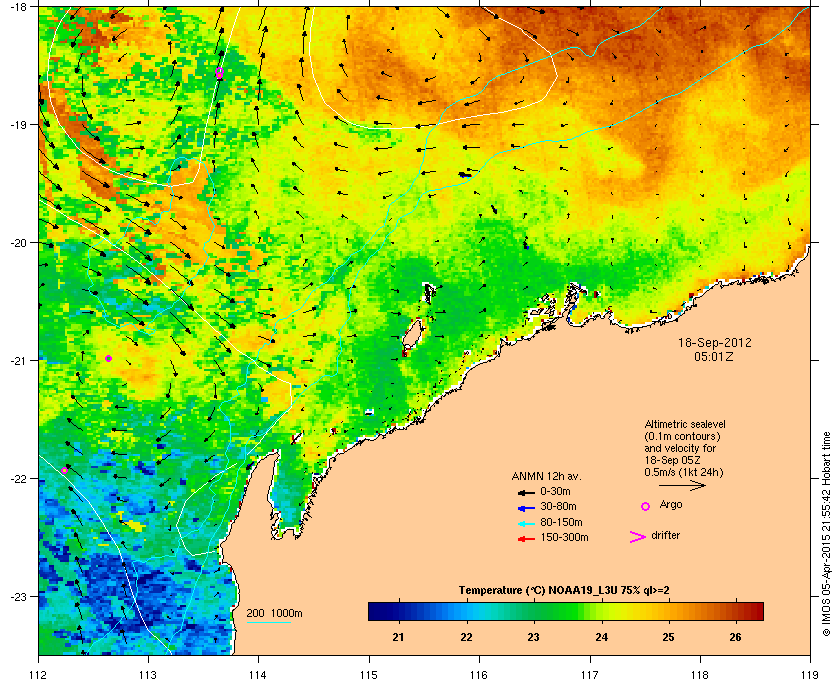This screenshot has width=840, height=680.
Task: Click the '200 1000m' isobath label
Action: click(274, 614)
